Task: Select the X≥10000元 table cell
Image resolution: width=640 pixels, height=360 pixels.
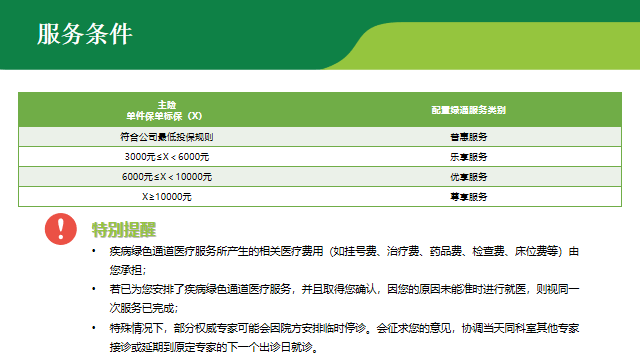Action: click(167, 197)
